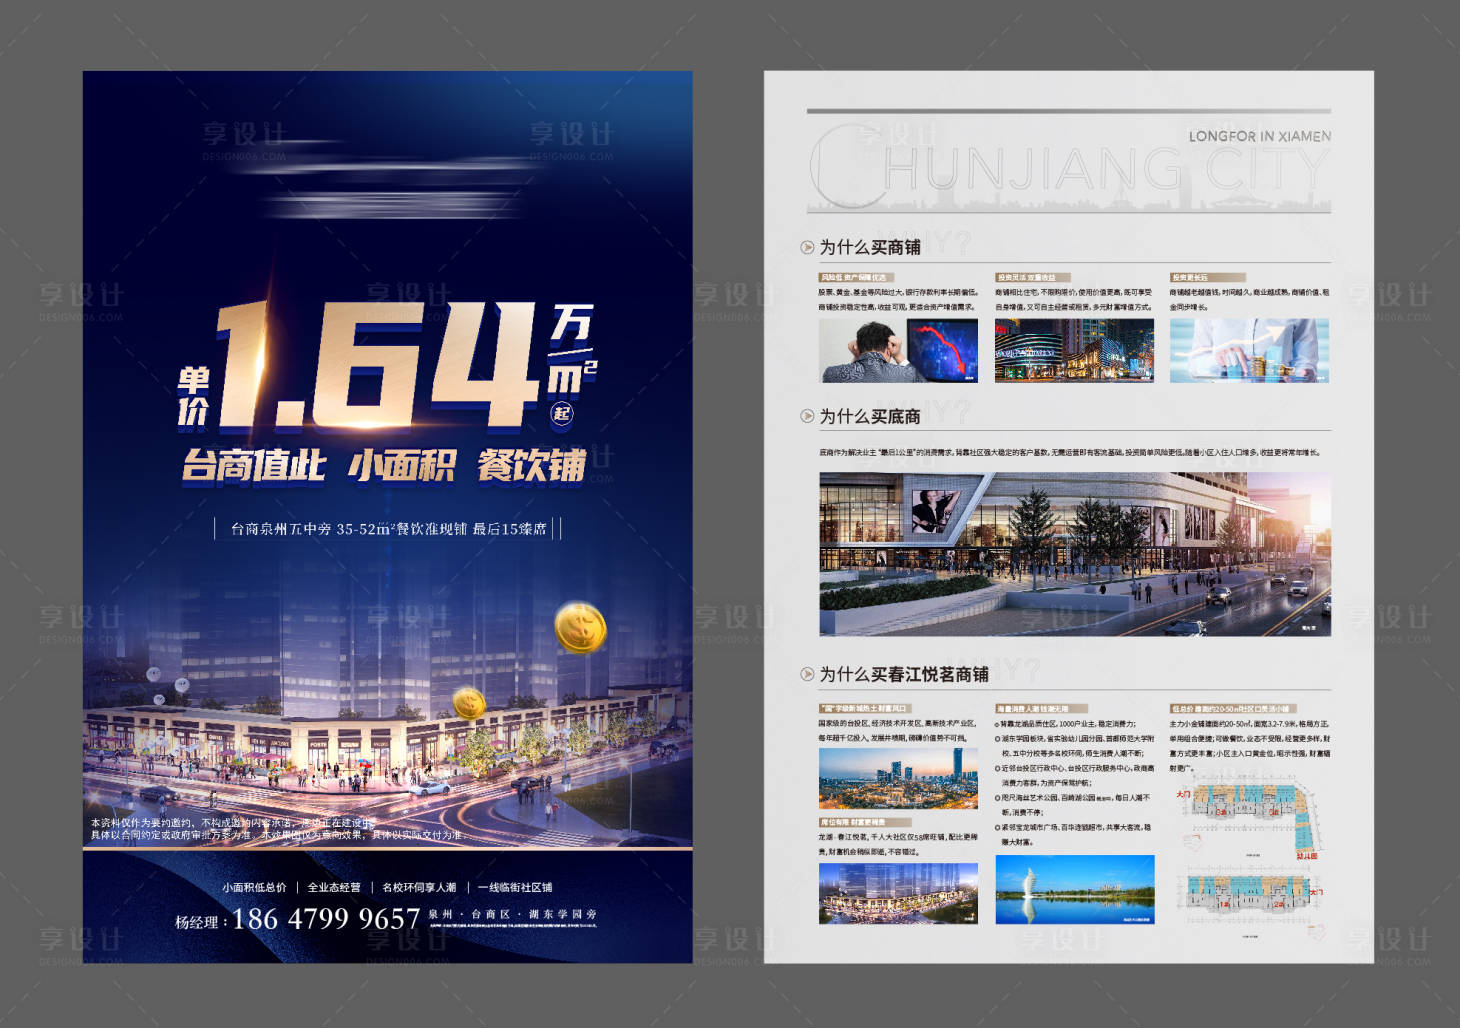This screenshot has width=1460, height=1028.
Task: Select the big 1.64 price number
Action: coord(378,365)
